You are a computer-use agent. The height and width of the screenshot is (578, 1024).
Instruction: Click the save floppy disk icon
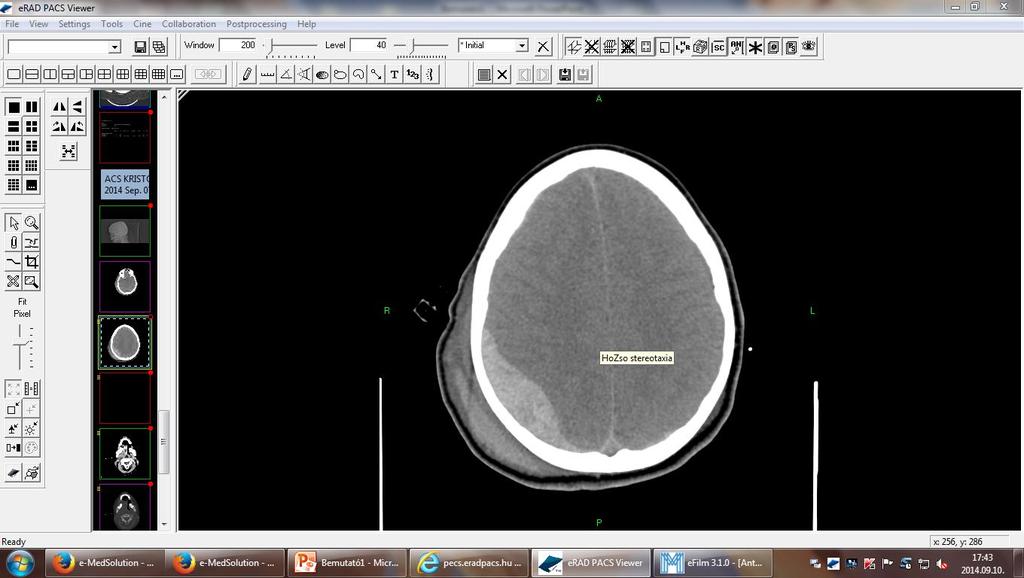(x=140, y=47)
